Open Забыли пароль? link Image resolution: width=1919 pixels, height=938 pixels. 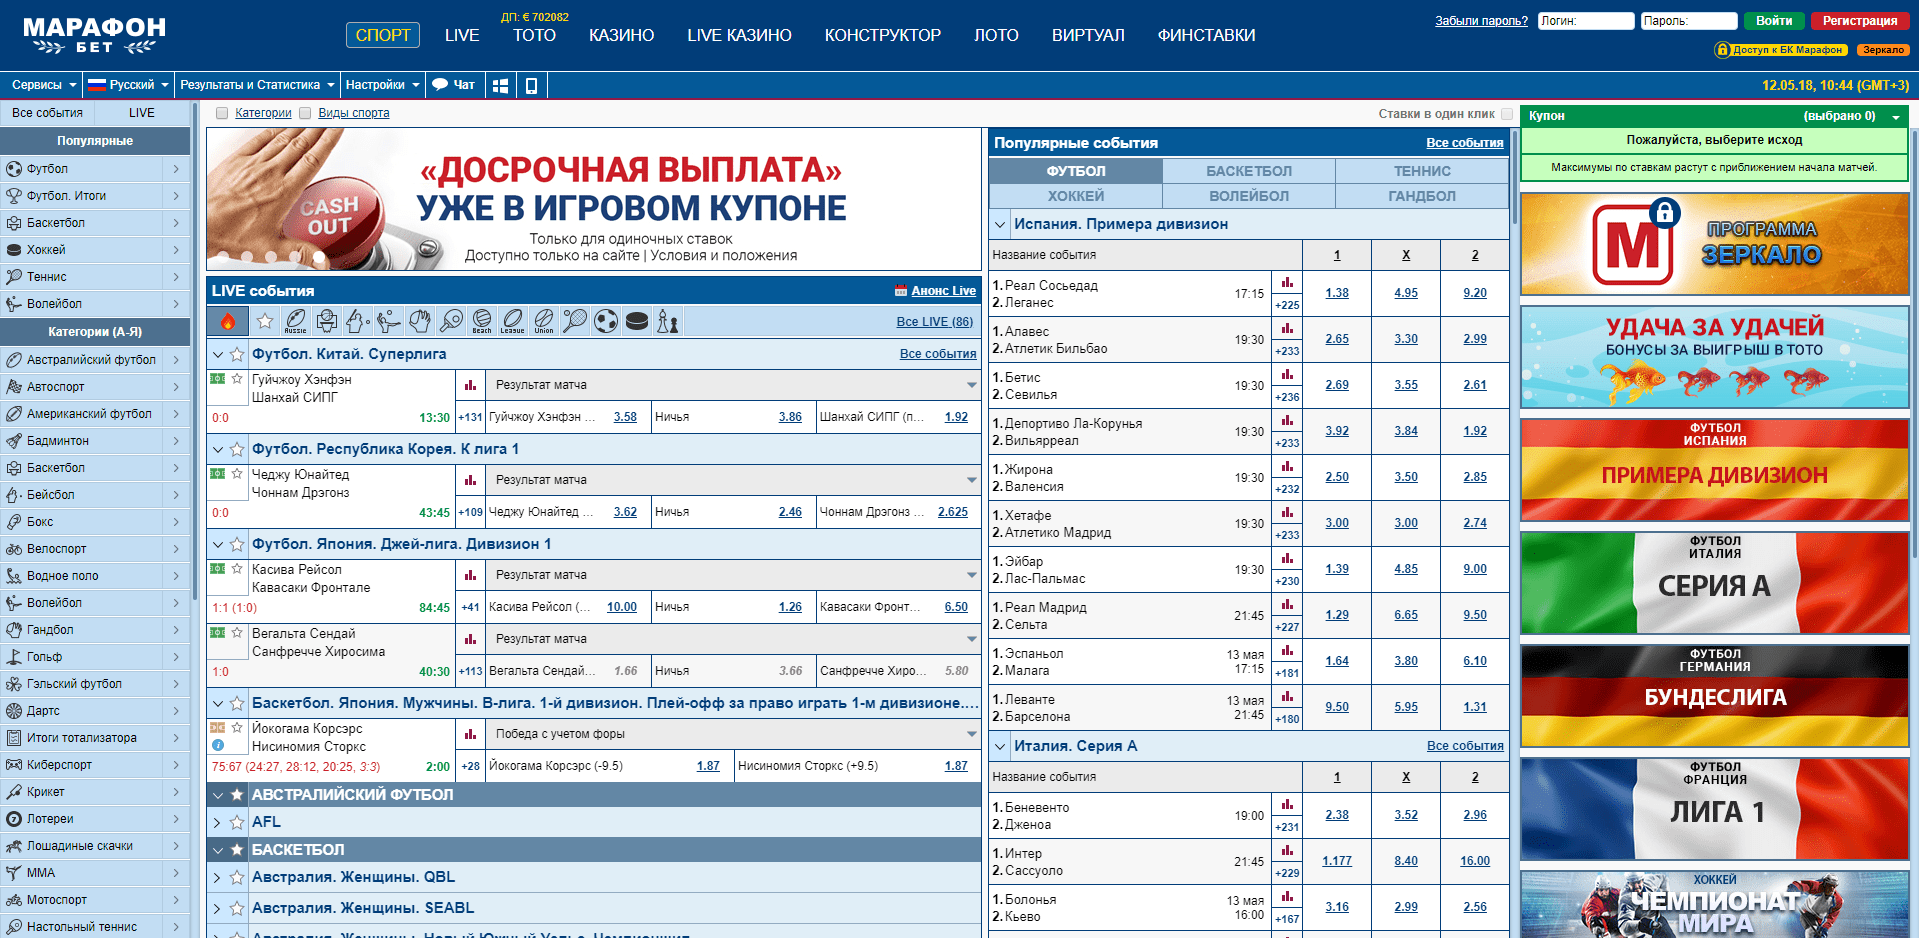[x=1481, y=21]
